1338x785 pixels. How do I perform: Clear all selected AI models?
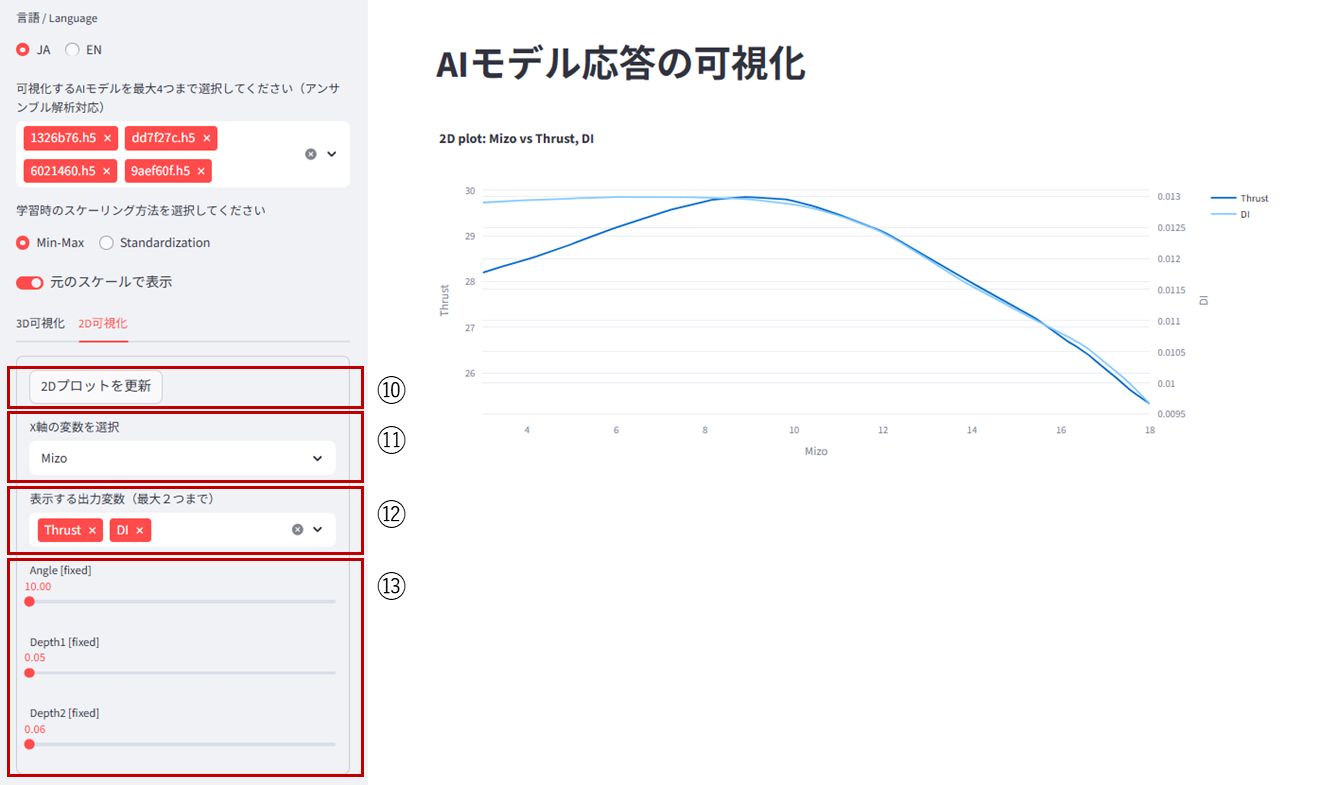(310, 154)
